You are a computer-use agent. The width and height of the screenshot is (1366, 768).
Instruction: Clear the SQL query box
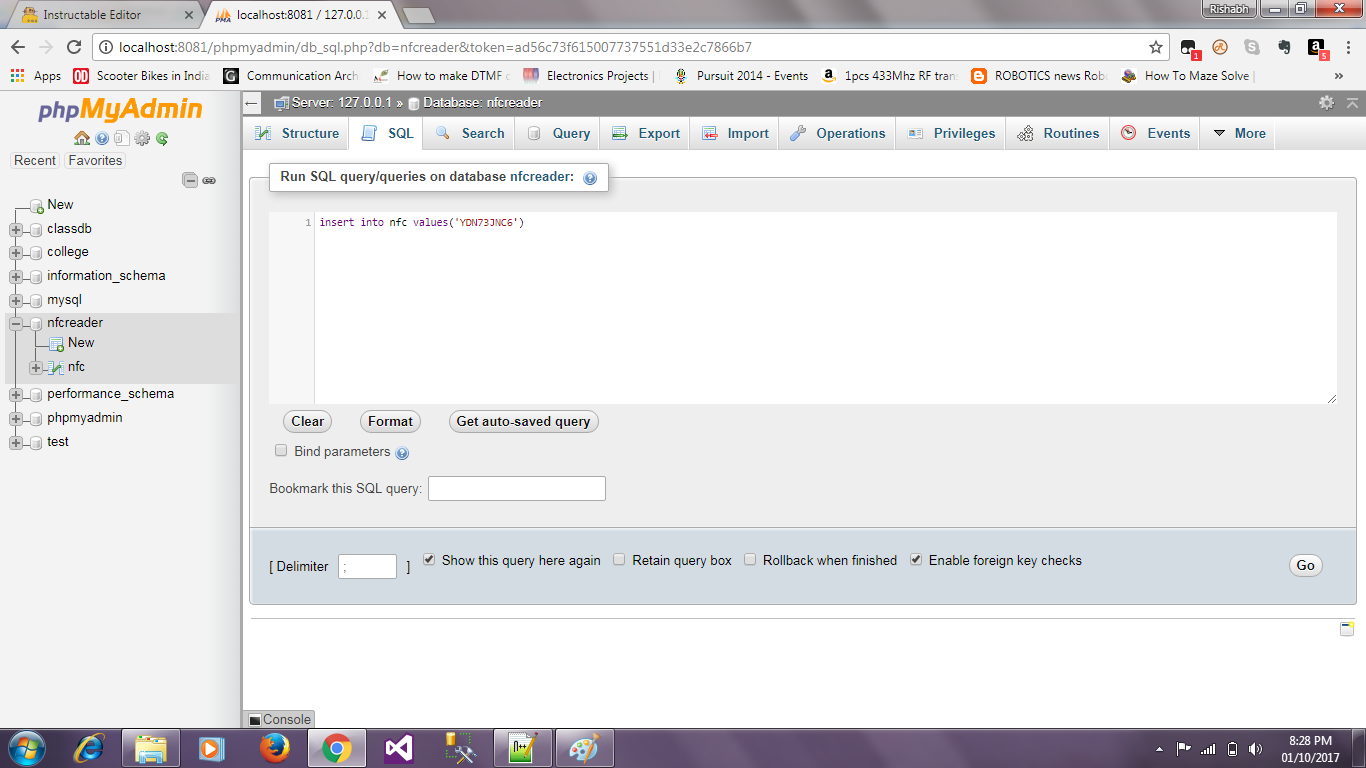tap(308, 422)
